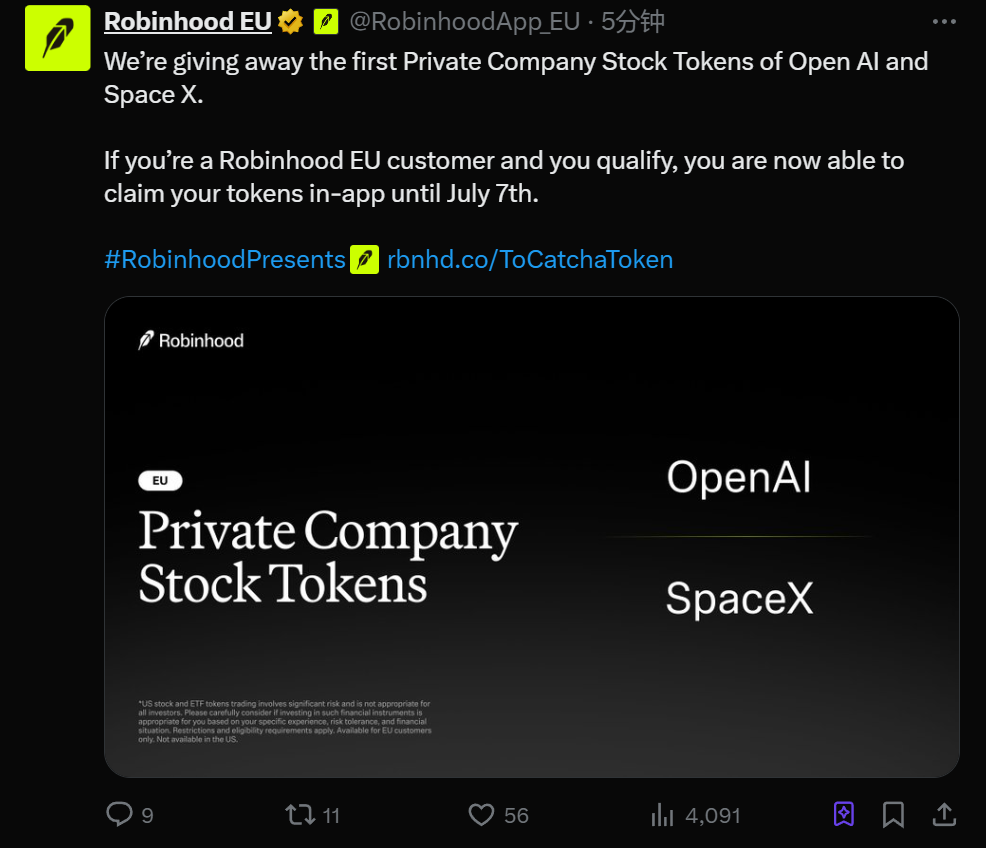
Task: Reply to the Robinhood EU tweet
Action: (x=118, y=815)
